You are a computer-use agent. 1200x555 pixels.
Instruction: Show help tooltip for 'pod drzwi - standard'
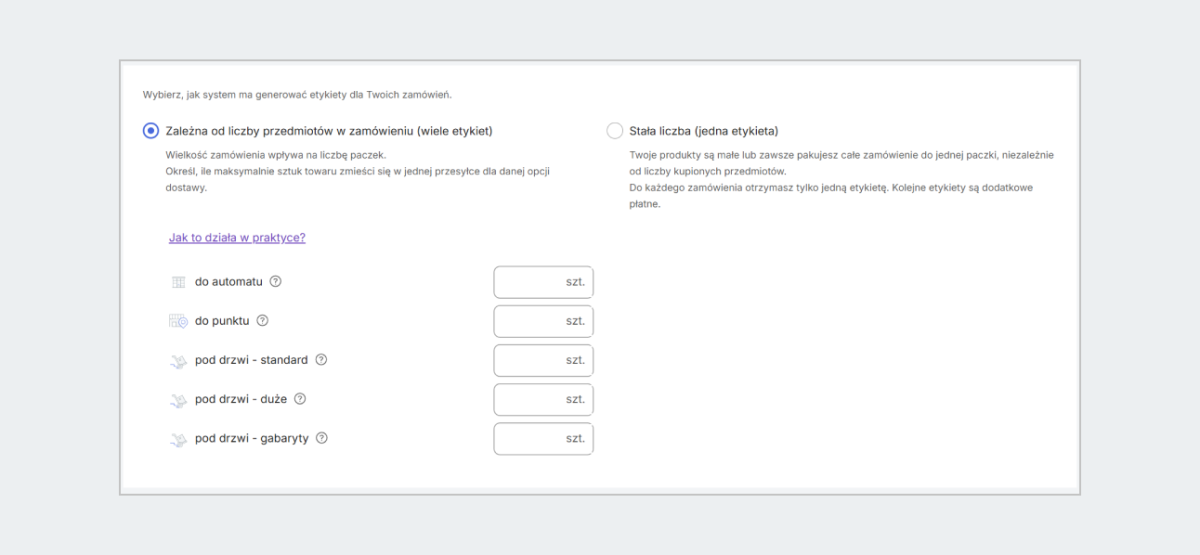322,360
